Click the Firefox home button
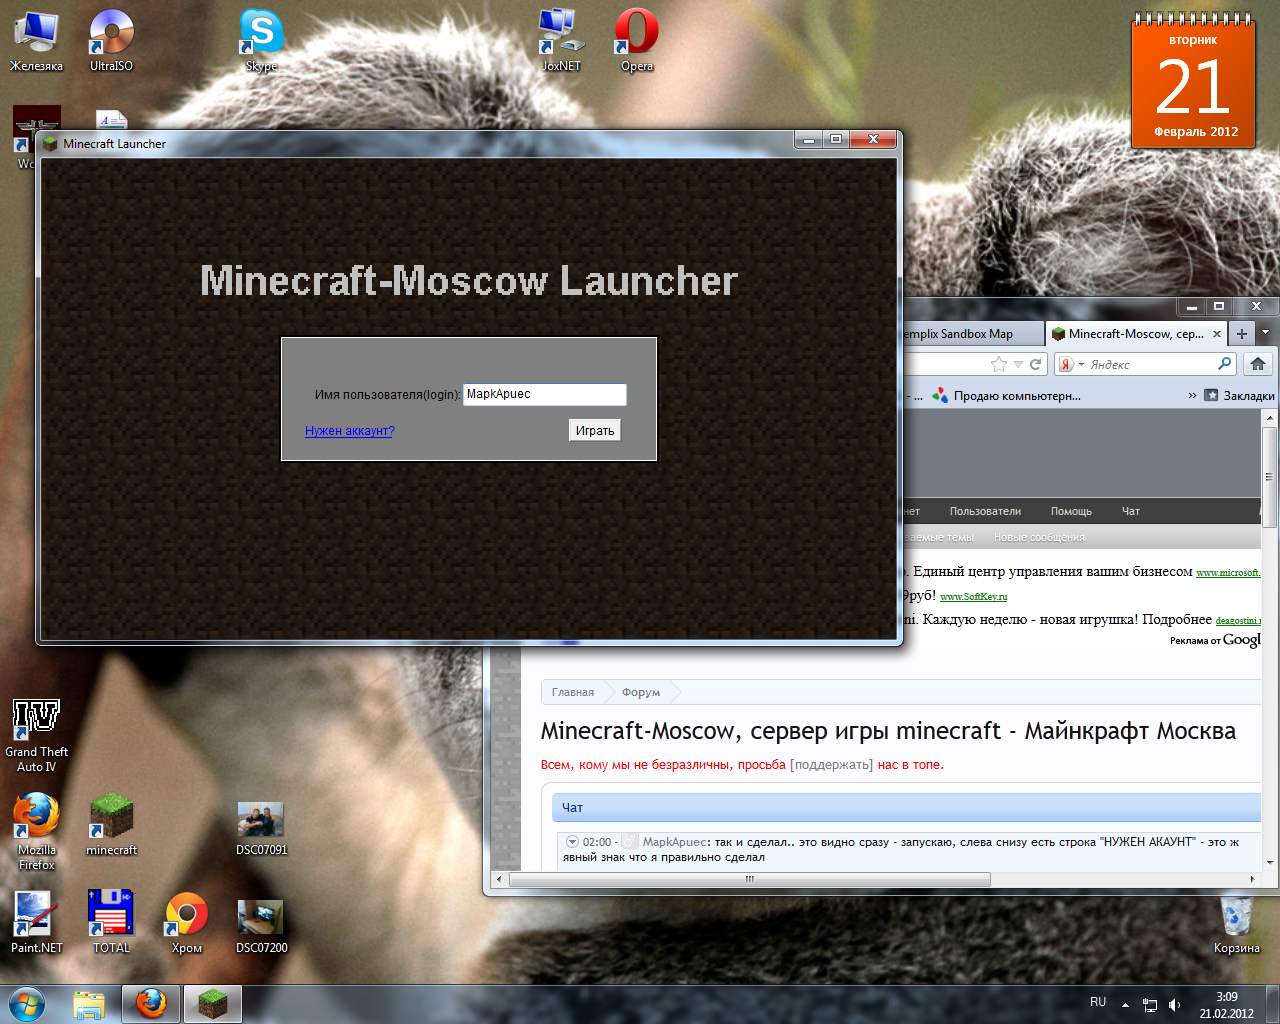The image size is (1280, 1024). click(x=1258, y=364)
